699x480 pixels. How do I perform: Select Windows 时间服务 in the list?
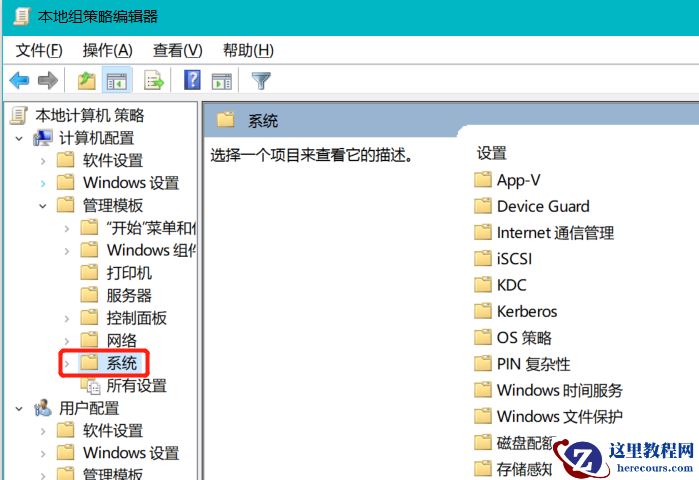559,390
